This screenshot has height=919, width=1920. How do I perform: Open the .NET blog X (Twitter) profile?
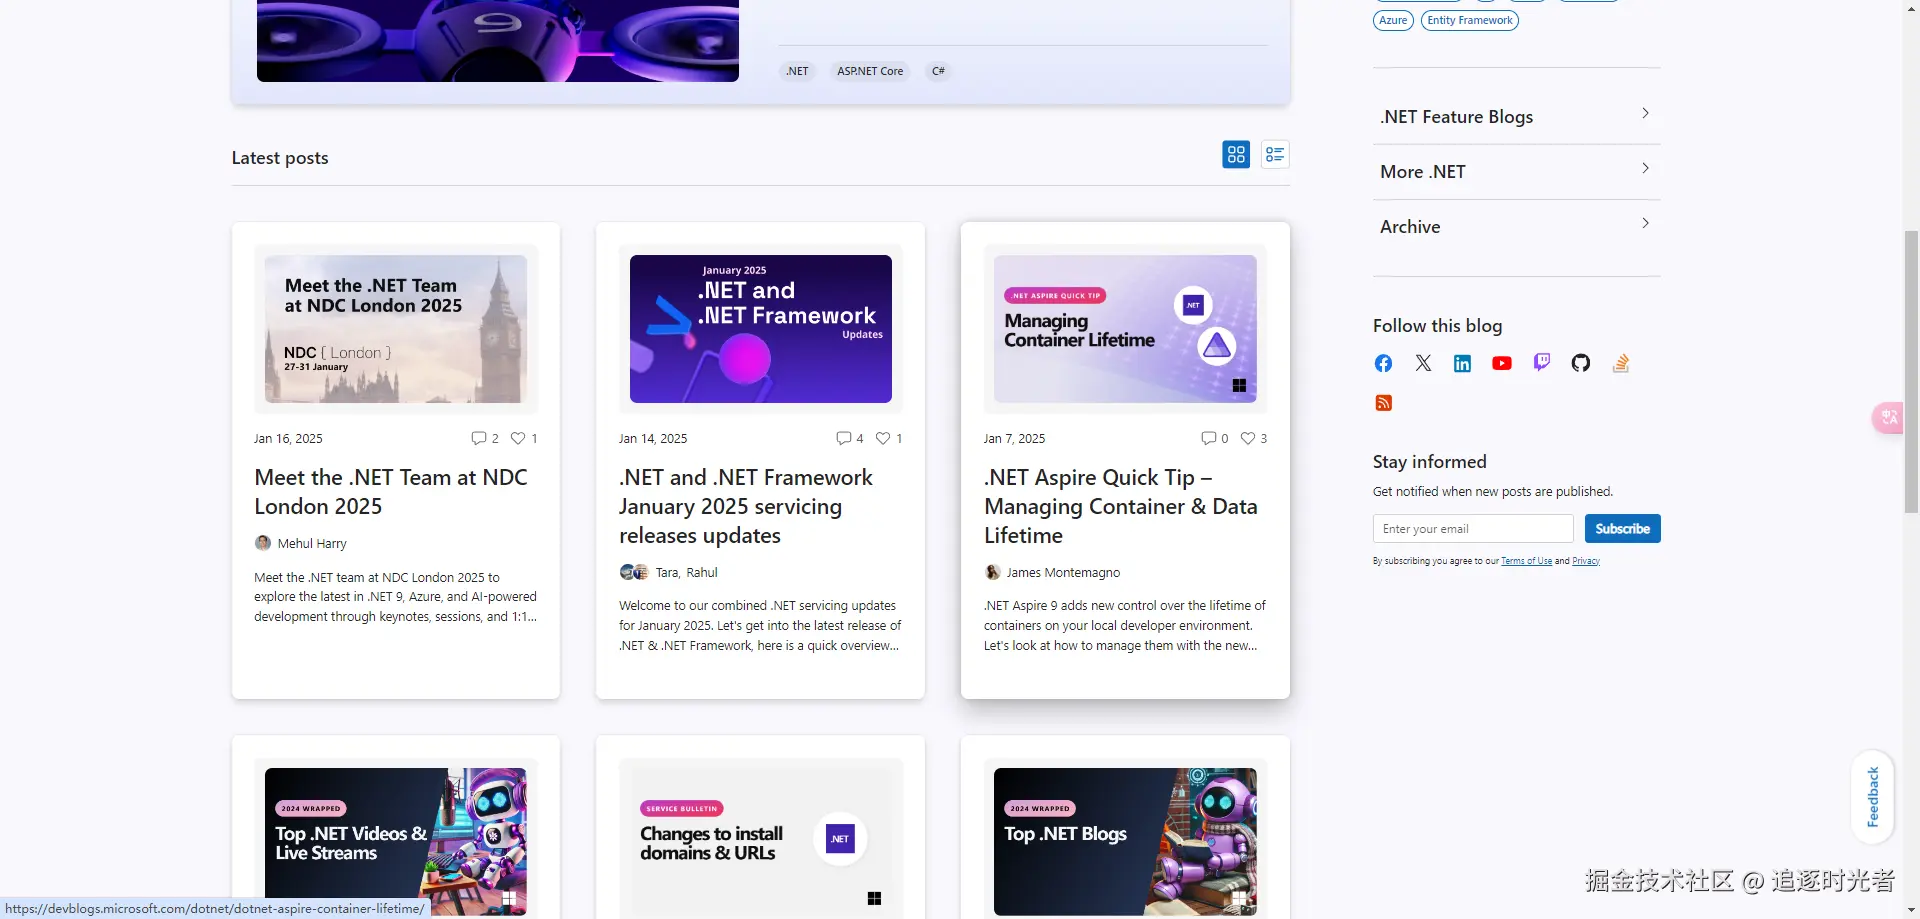[x=1423, y=363]
